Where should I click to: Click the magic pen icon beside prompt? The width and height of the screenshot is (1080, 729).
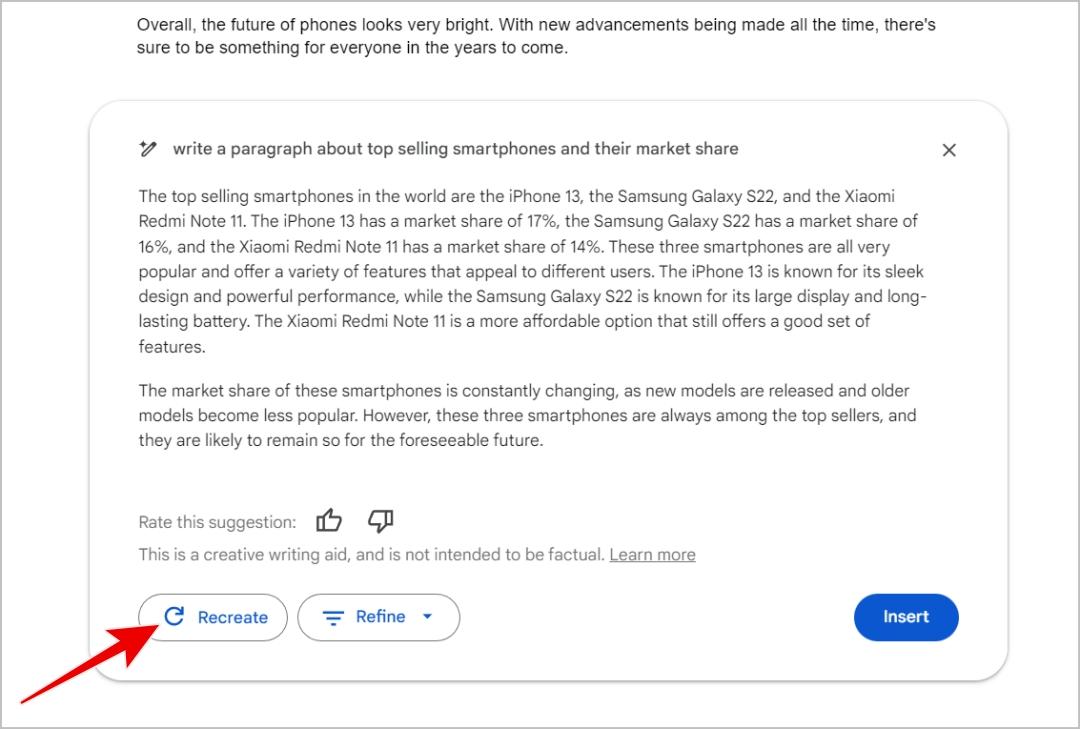tap(149, 150)
